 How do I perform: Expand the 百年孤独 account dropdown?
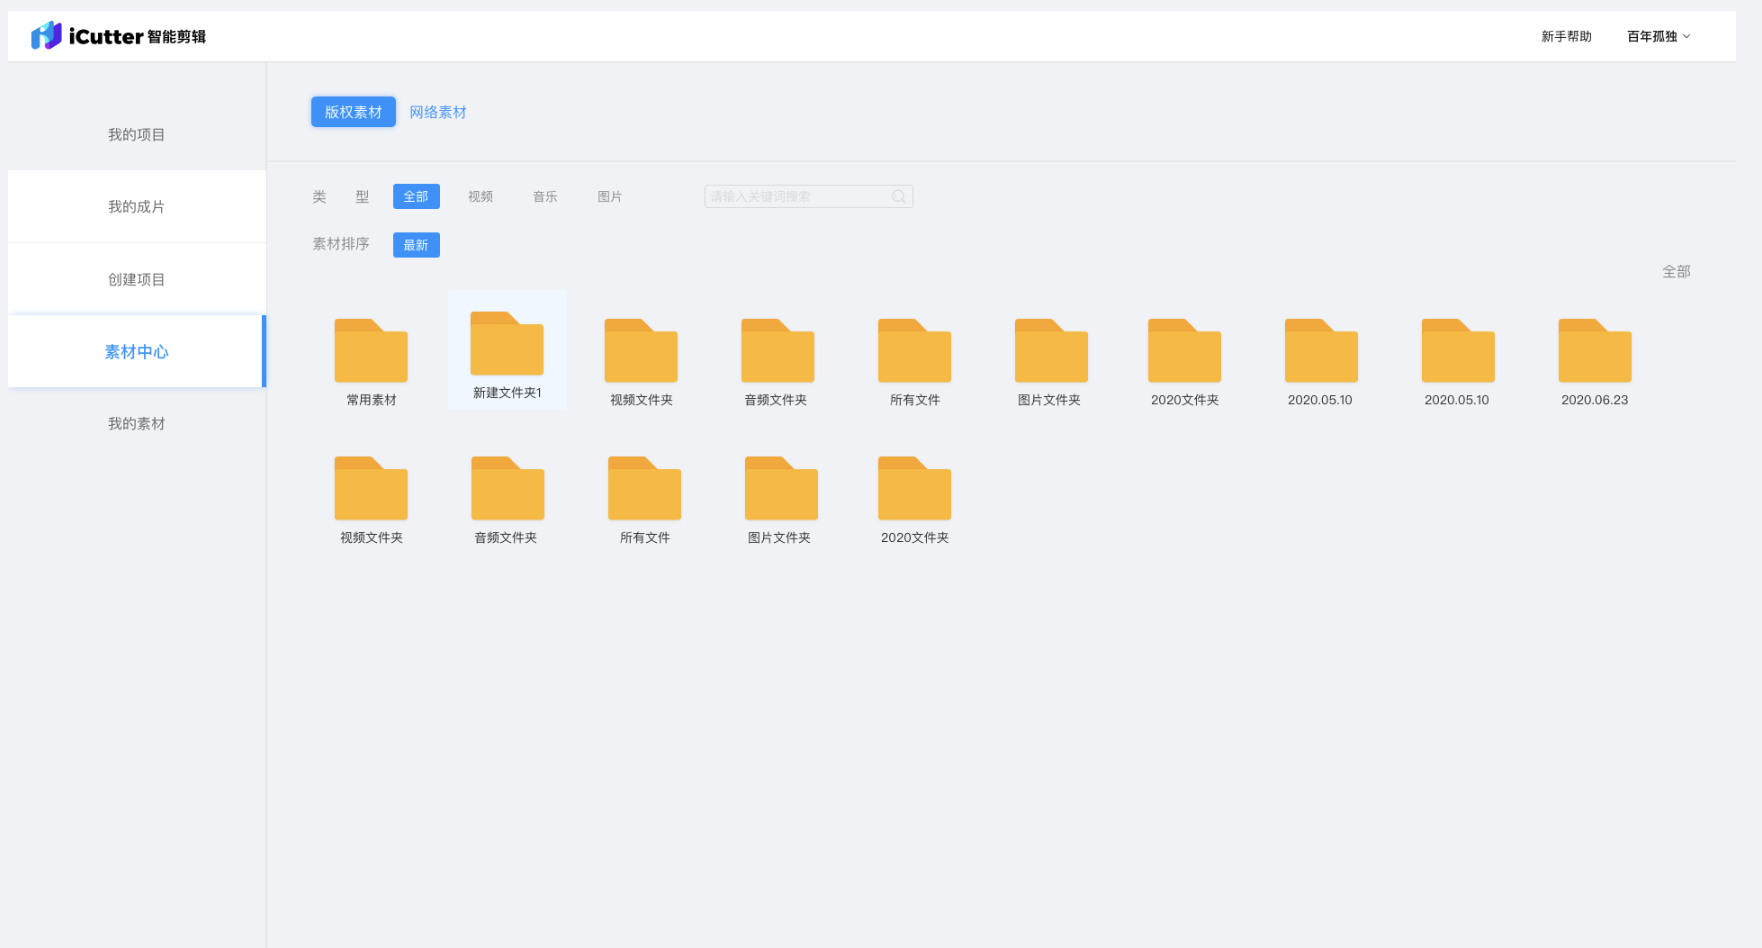pyautogui.click(x=1658, y=37)
